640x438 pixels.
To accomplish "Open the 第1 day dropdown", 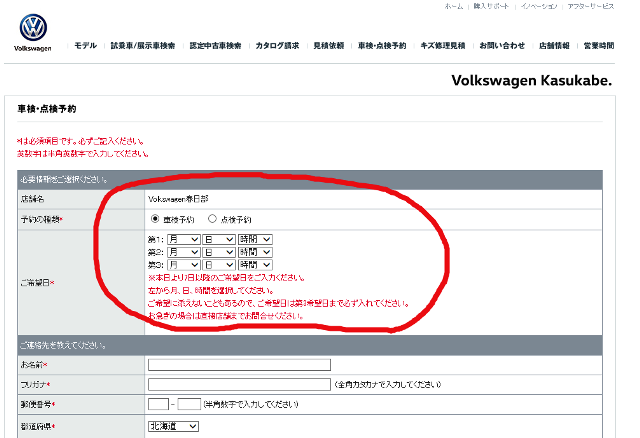I will pos(219,239).
